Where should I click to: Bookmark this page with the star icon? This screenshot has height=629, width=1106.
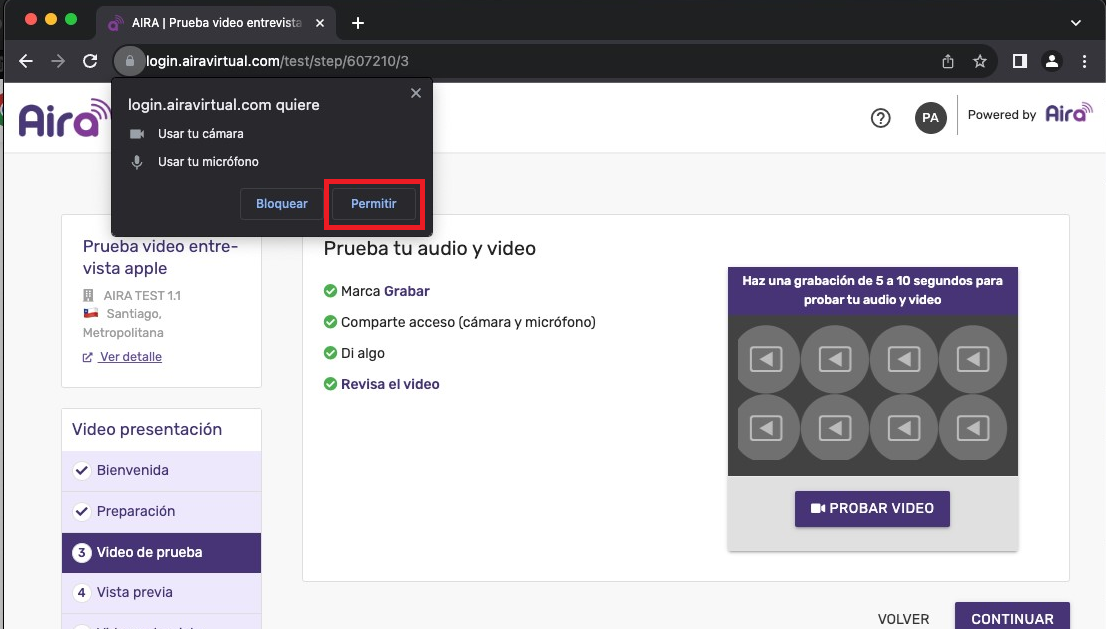pos(980,61)
